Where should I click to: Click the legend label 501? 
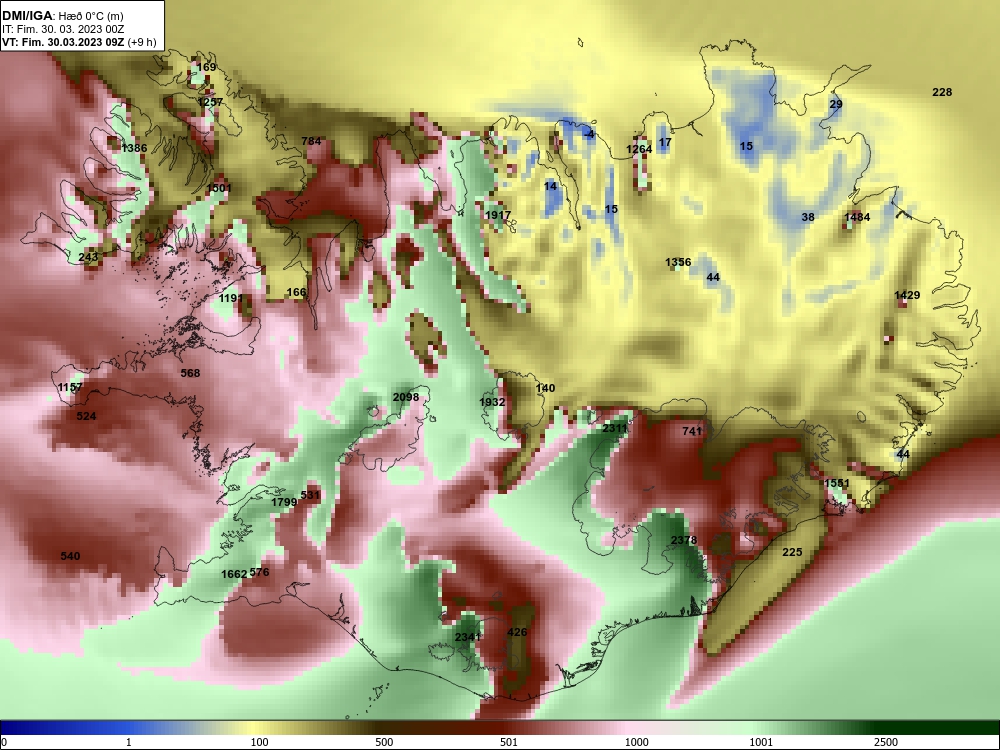pyautogui.click(x=509, y=742)
